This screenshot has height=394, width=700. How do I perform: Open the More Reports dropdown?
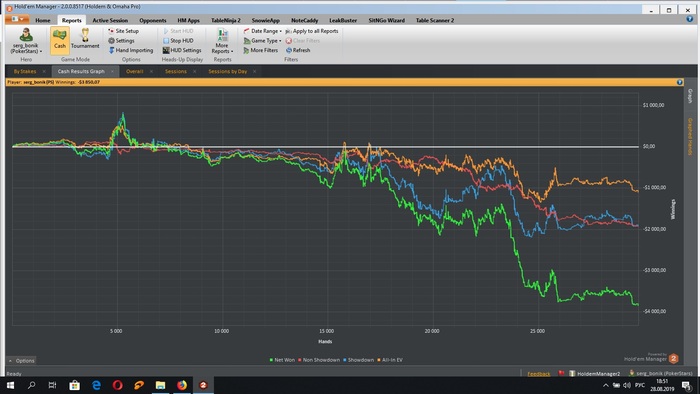pos(222,41)
